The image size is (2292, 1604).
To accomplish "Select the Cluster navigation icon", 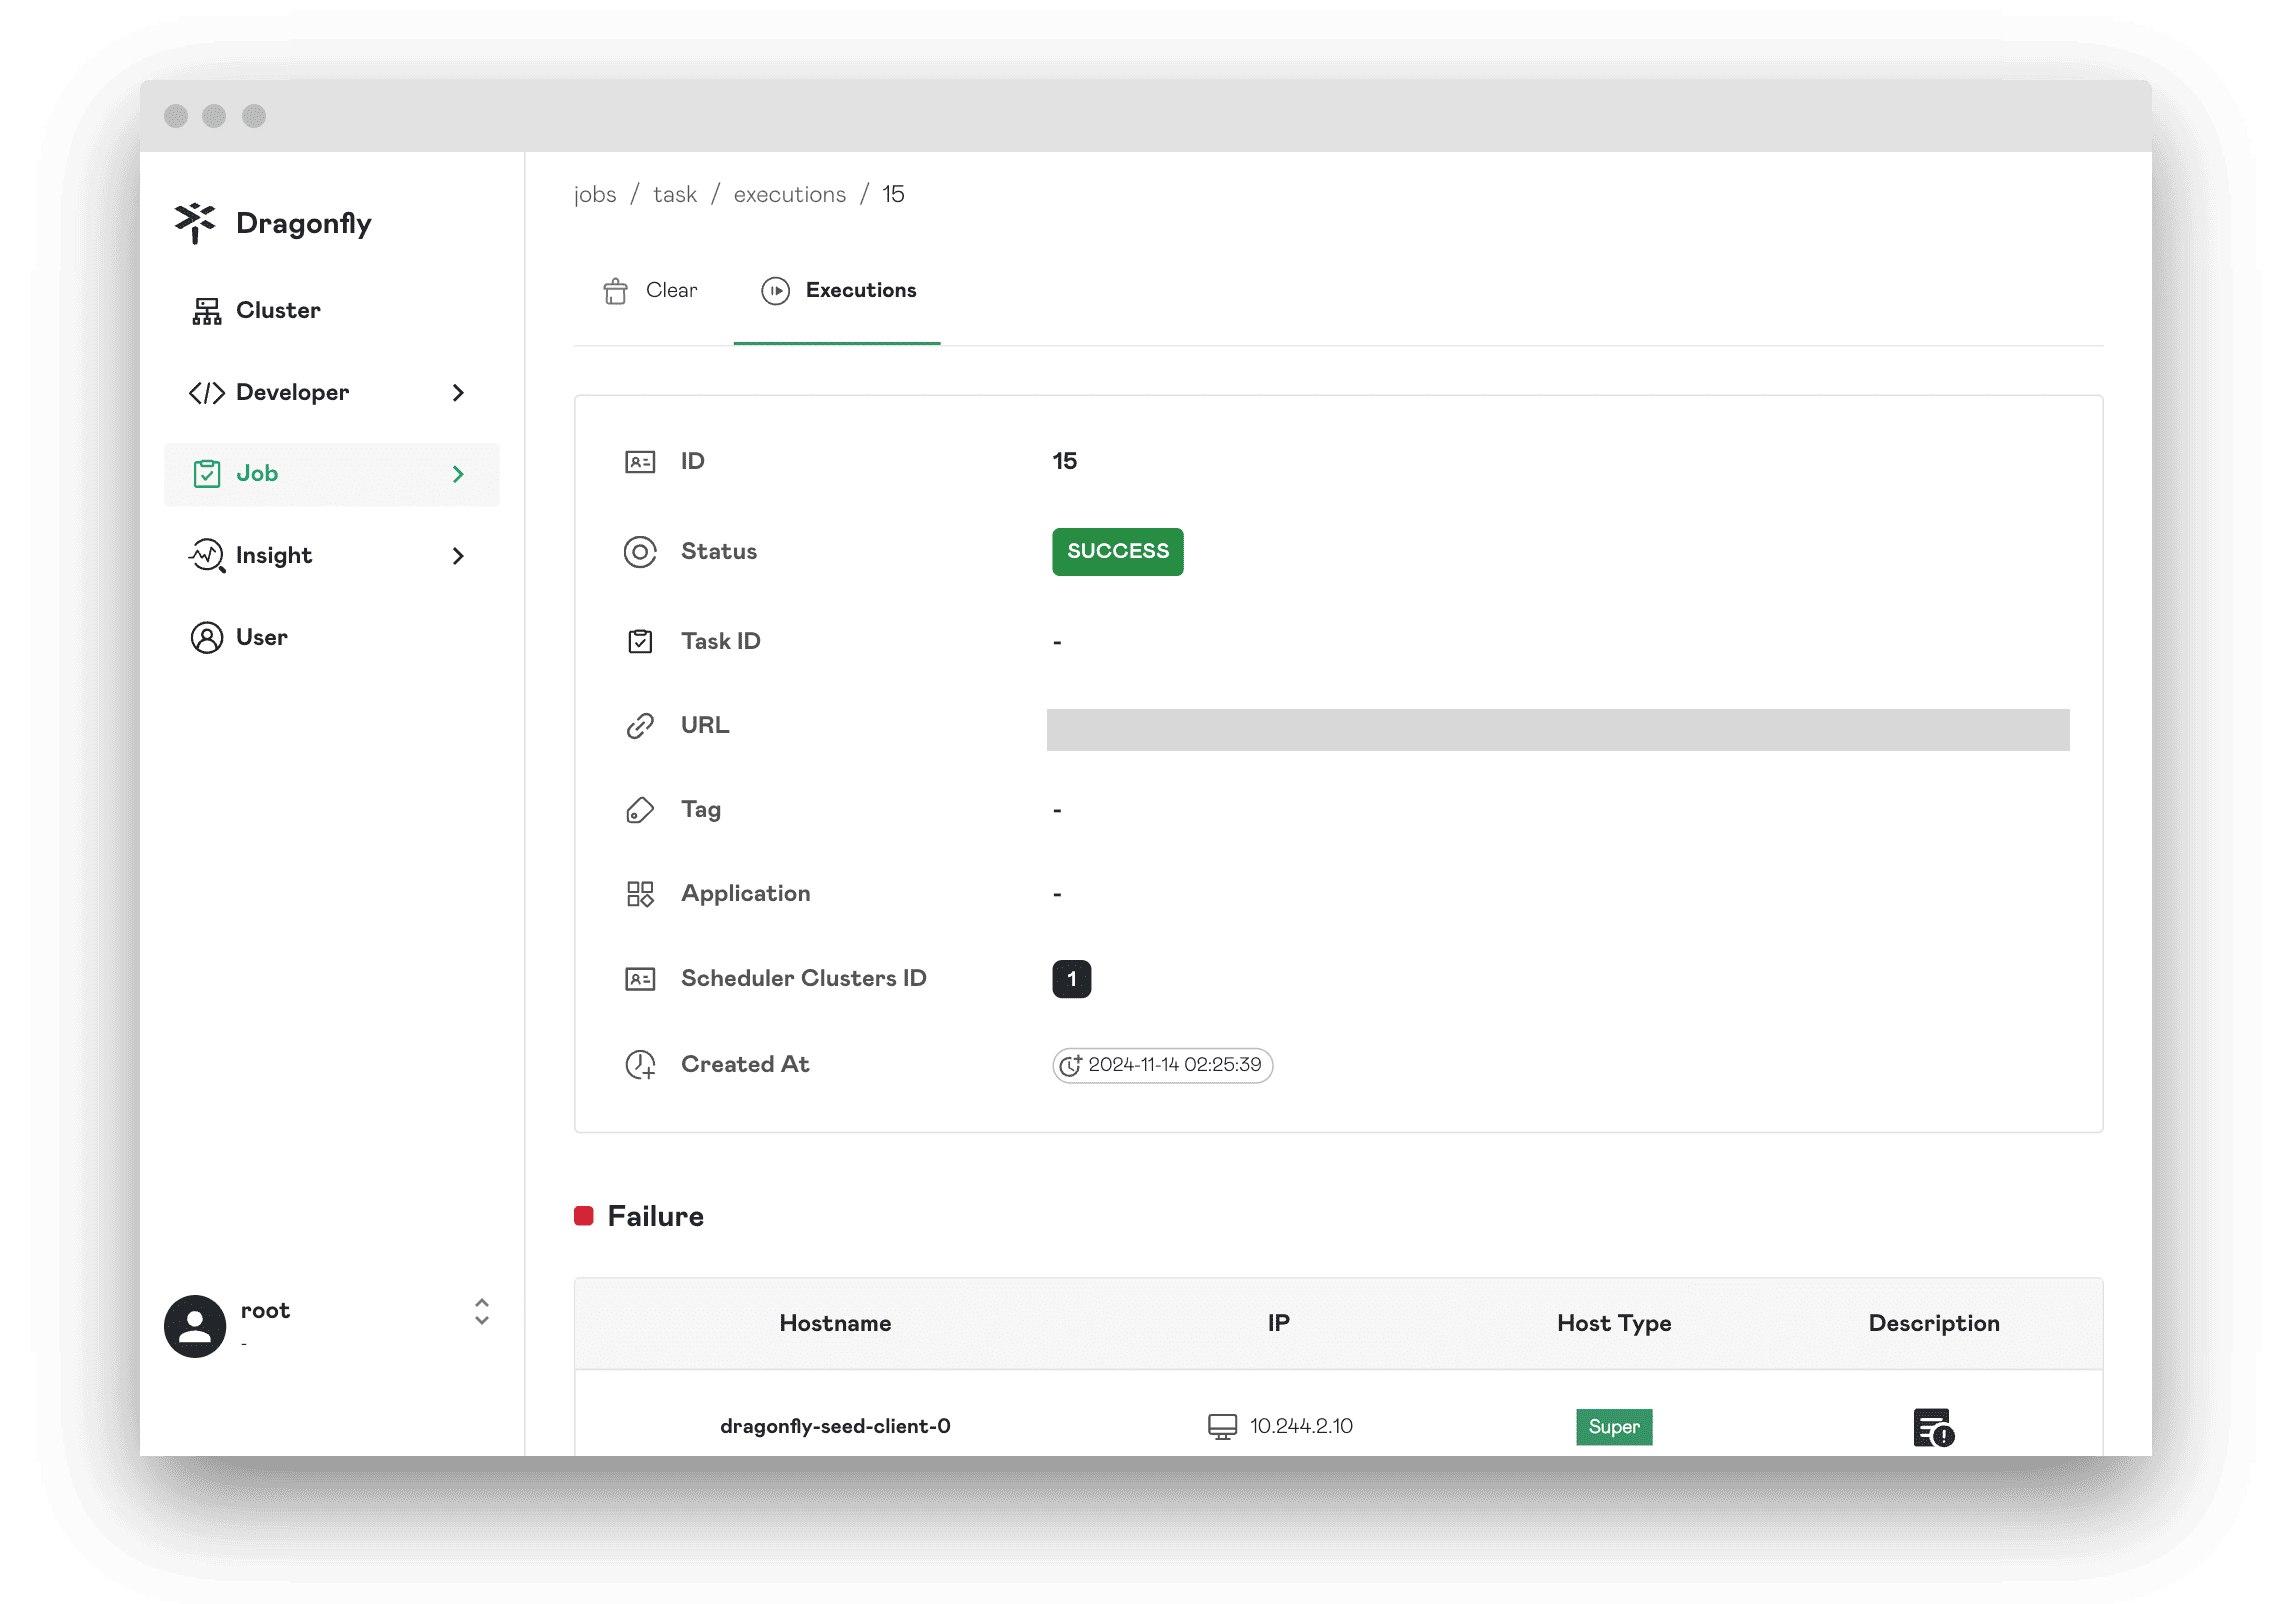I will [x=207, y=310].
